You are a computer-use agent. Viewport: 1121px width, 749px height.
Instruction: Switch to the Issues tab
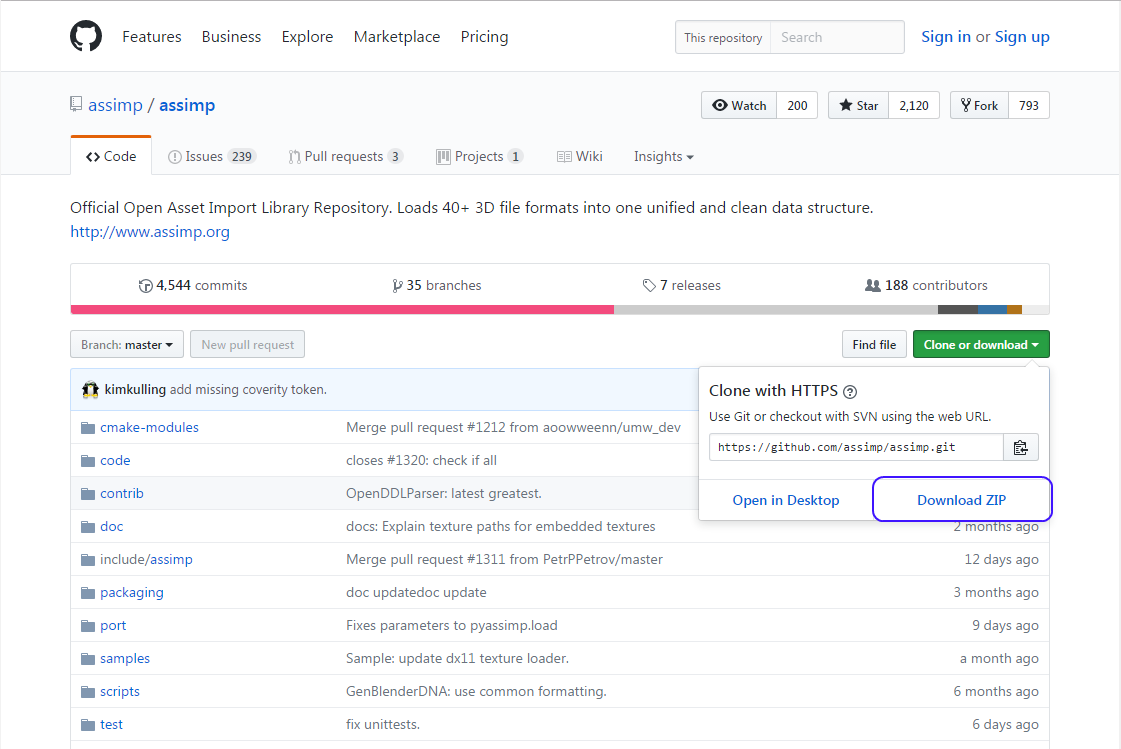pos(212,157)
